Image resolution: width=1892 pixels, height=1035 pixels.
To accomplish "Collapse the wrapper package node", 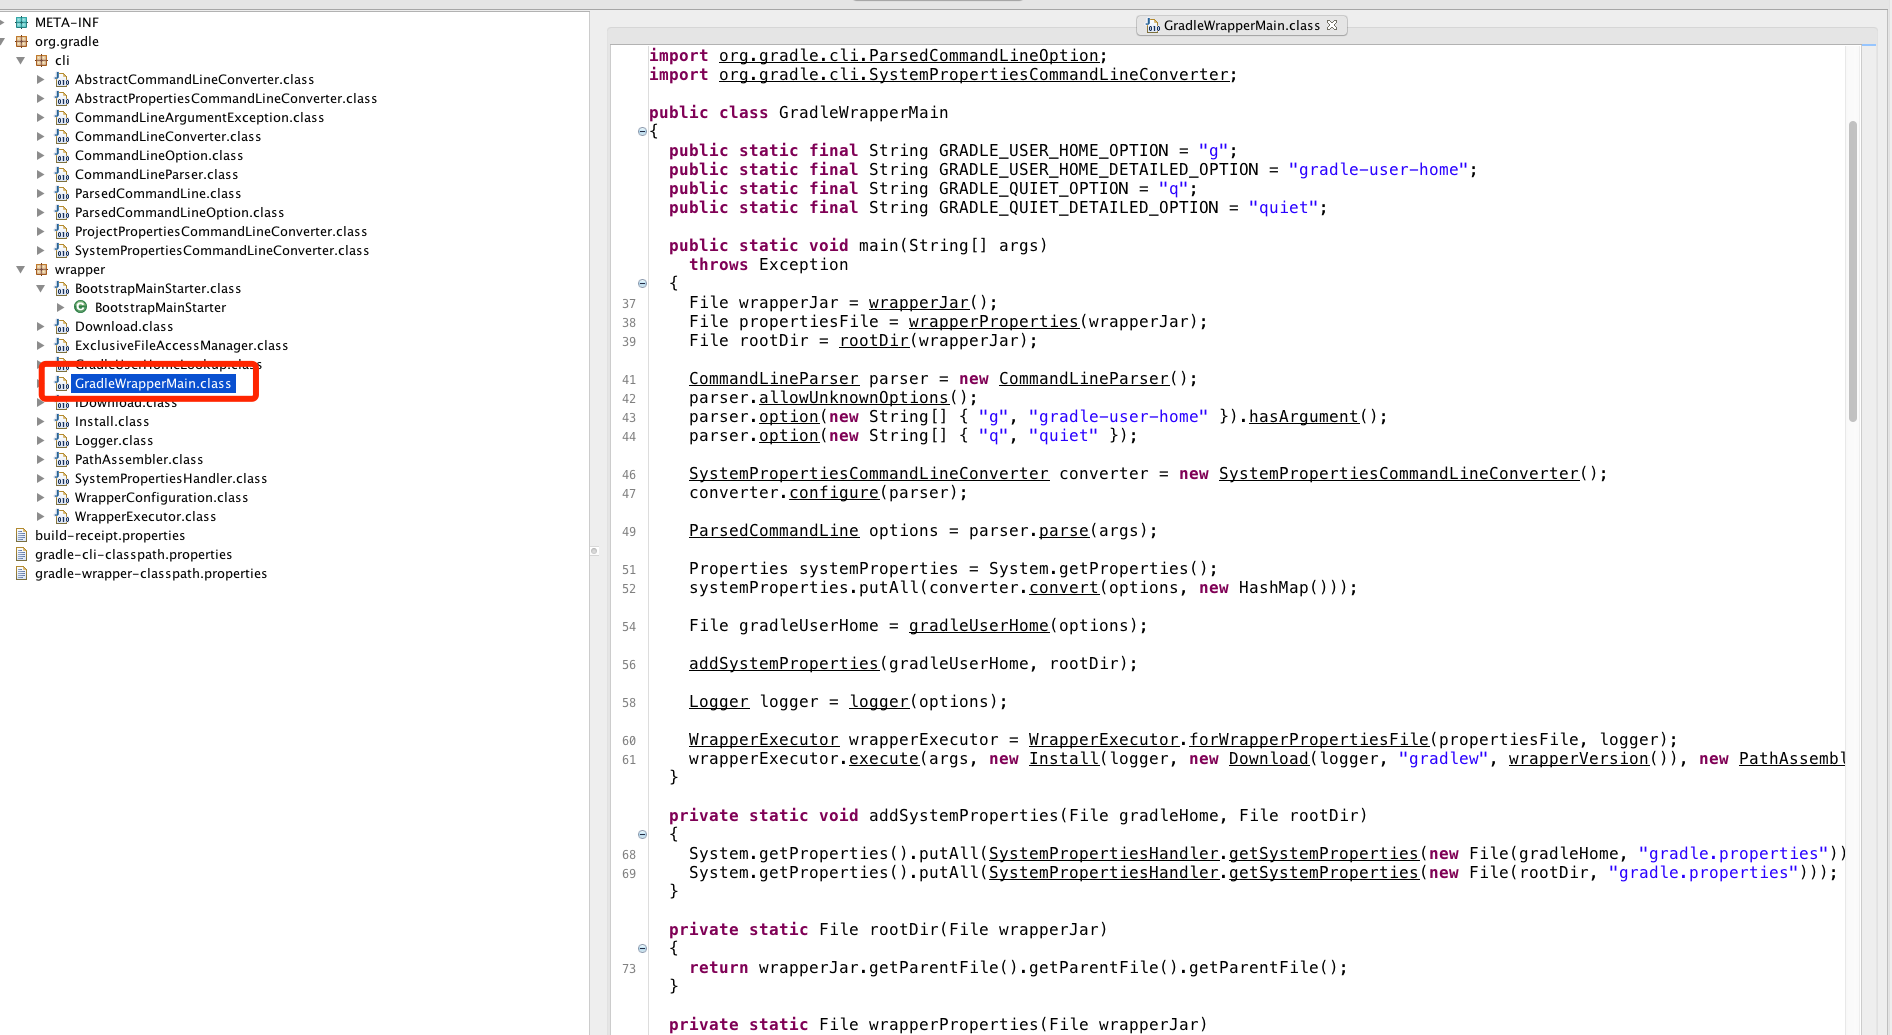I will [21, 269].
